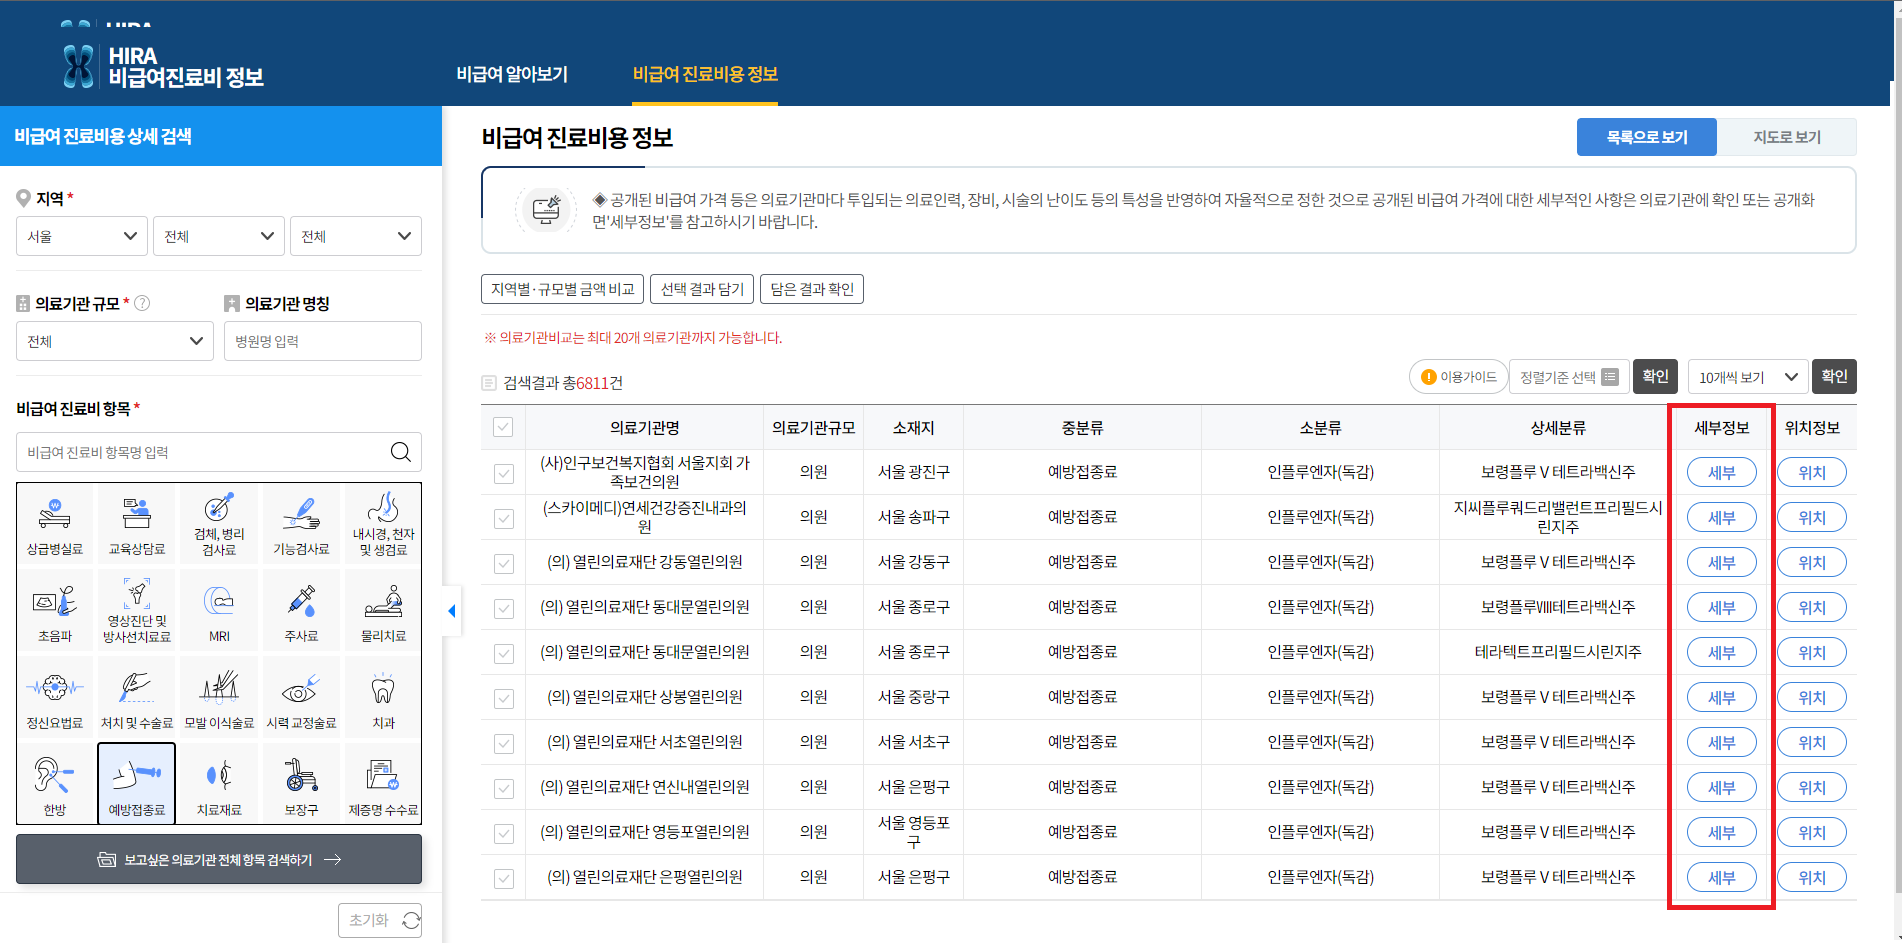Open the 비급여 알아보기 menu
Image resolution: width=1902 pixels, height=943 pixels.
coord(512,74)
